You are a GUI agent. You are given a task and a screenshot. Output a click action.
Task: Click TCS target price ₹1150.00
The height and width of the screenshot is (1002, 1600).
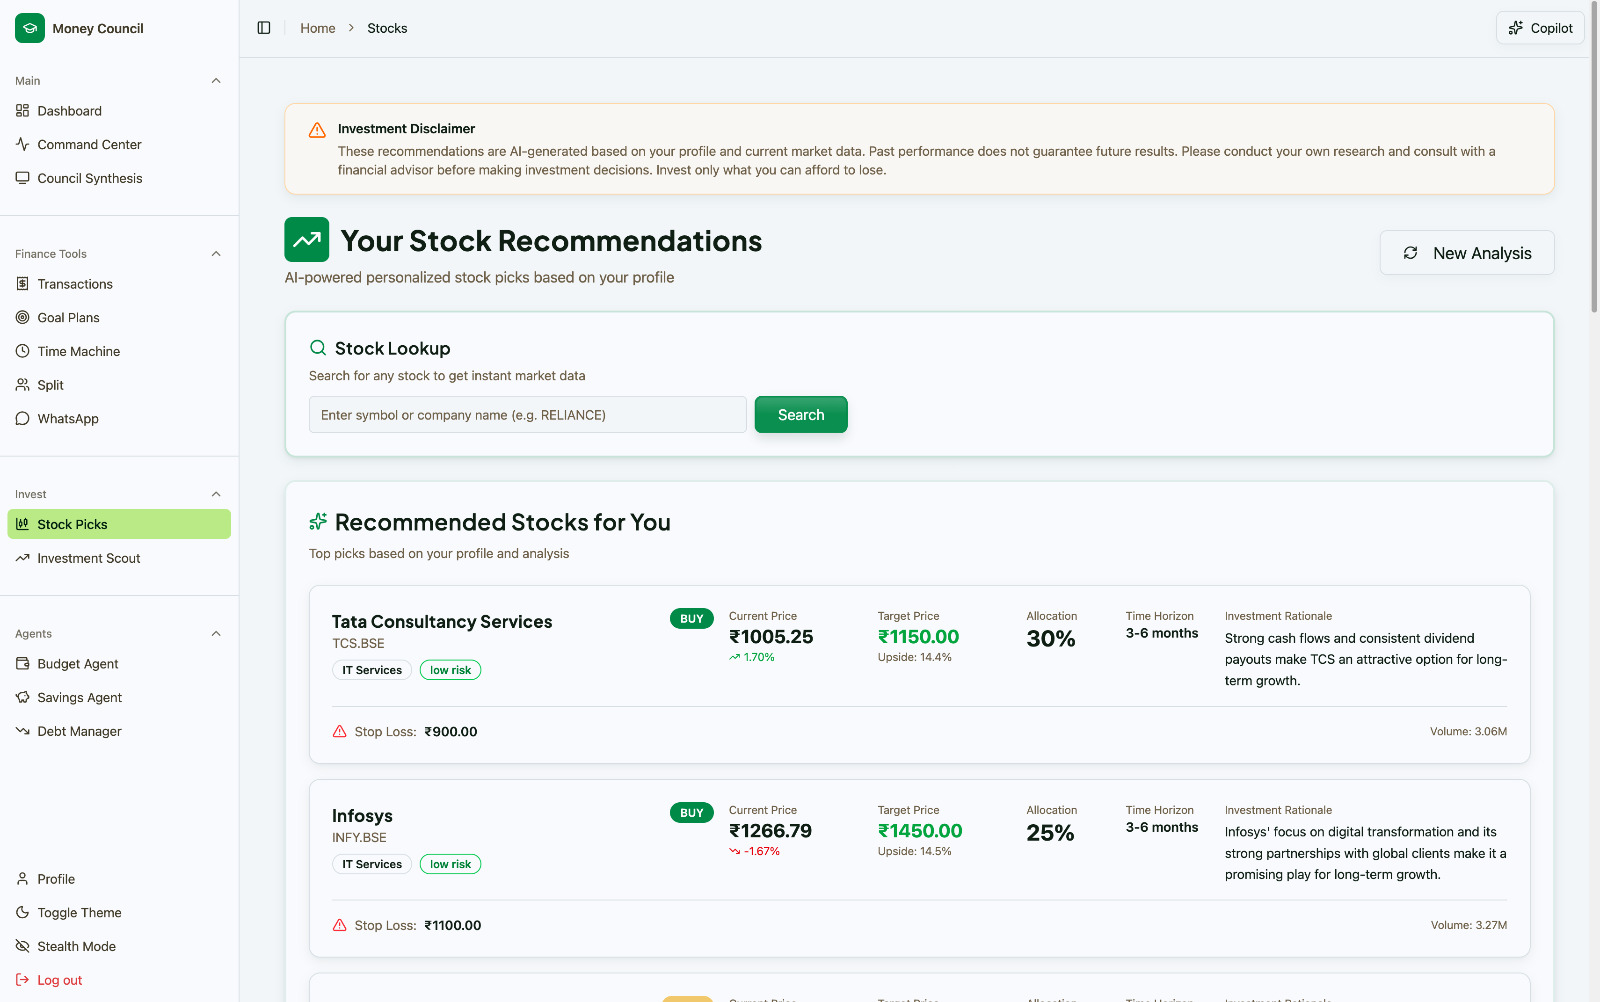pos(918,637)
